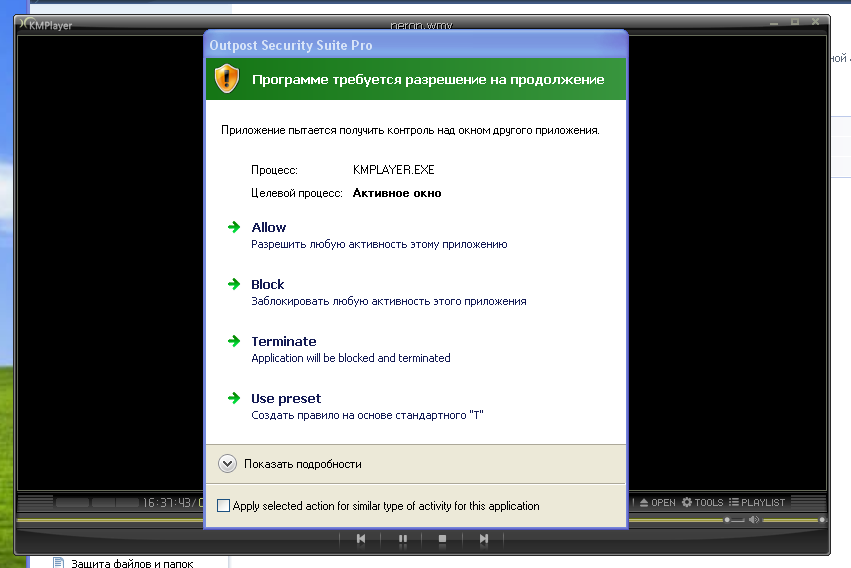Click the KMPLAYER.EXE process name
The height and width of the screenshot is (568, 851).
[393, 170]
